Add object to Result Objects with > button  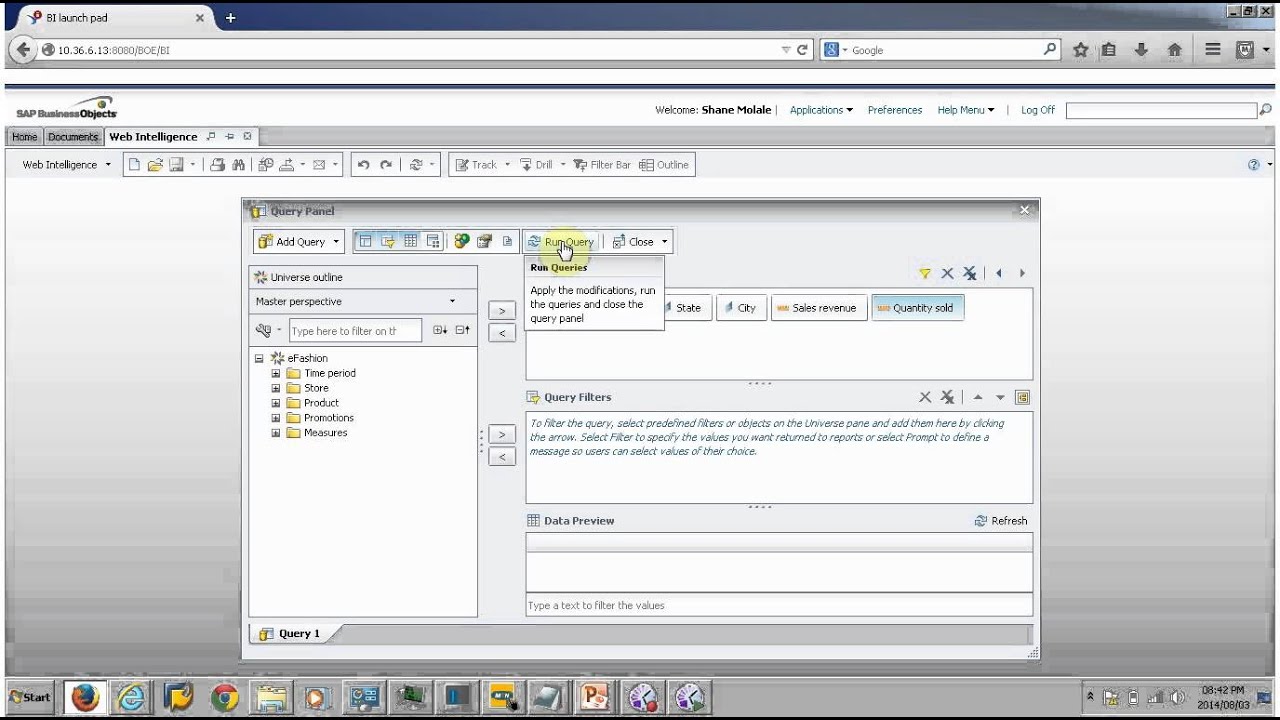[502, 311]
